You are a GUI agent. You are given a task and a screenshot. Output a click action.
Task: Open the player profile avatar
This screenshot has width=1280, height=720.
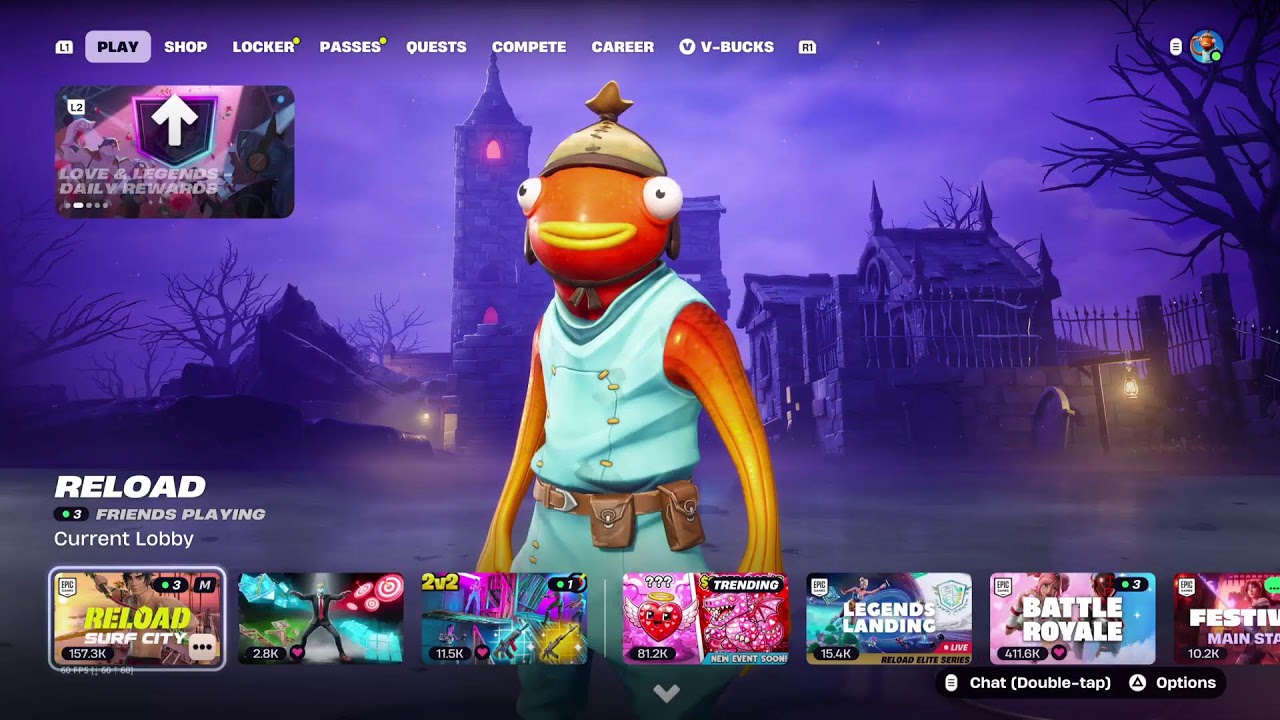pos(1206,46)
